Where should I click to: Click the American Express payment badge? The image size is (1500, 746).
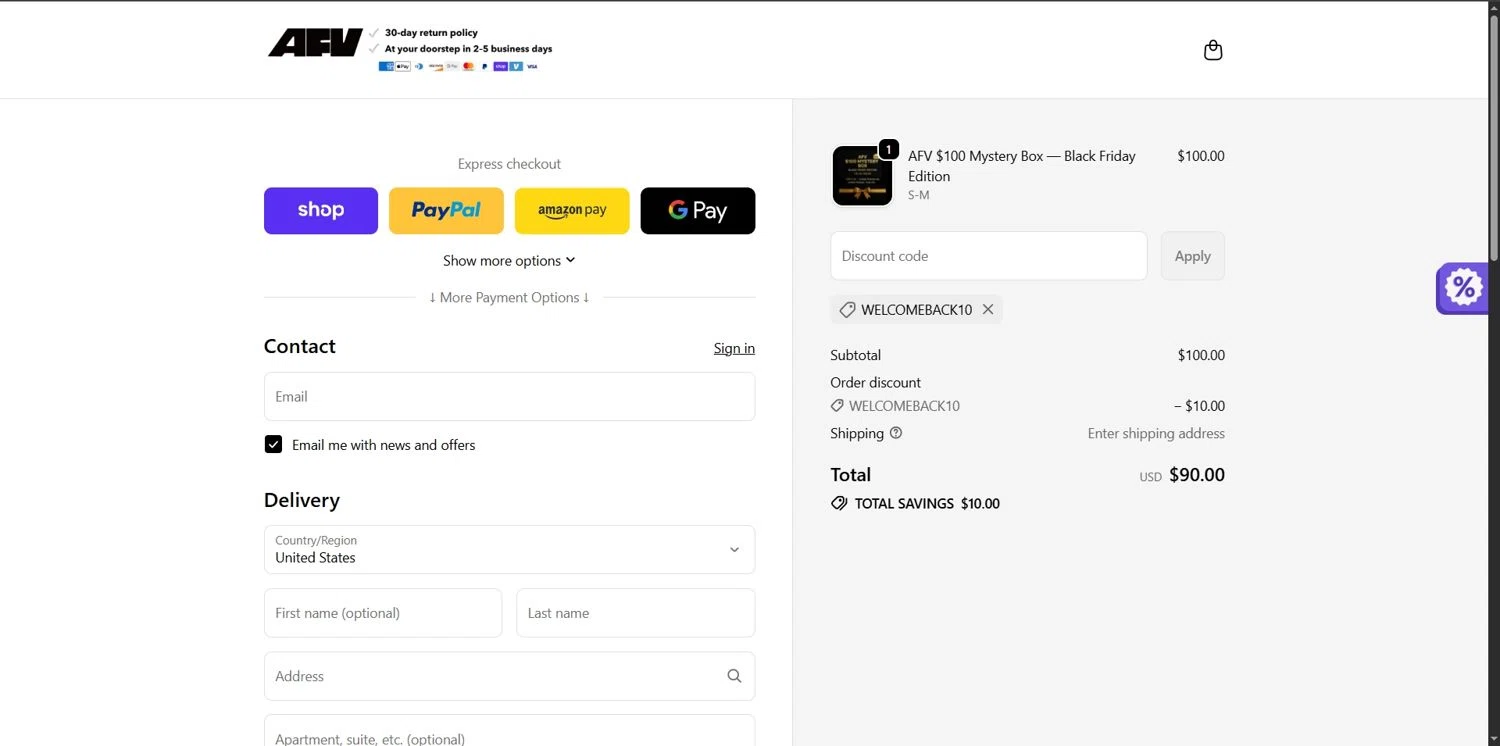tap(386, 66)
